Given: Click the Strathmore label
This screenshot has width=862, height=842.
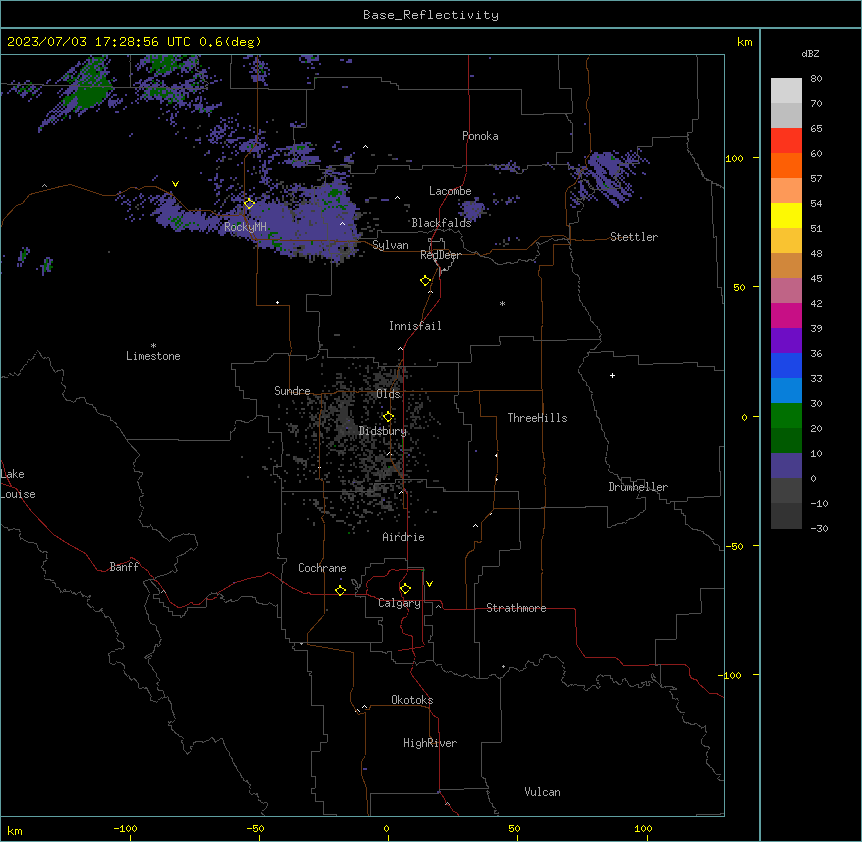Looking at the screenshot, I should pos(516,608).
